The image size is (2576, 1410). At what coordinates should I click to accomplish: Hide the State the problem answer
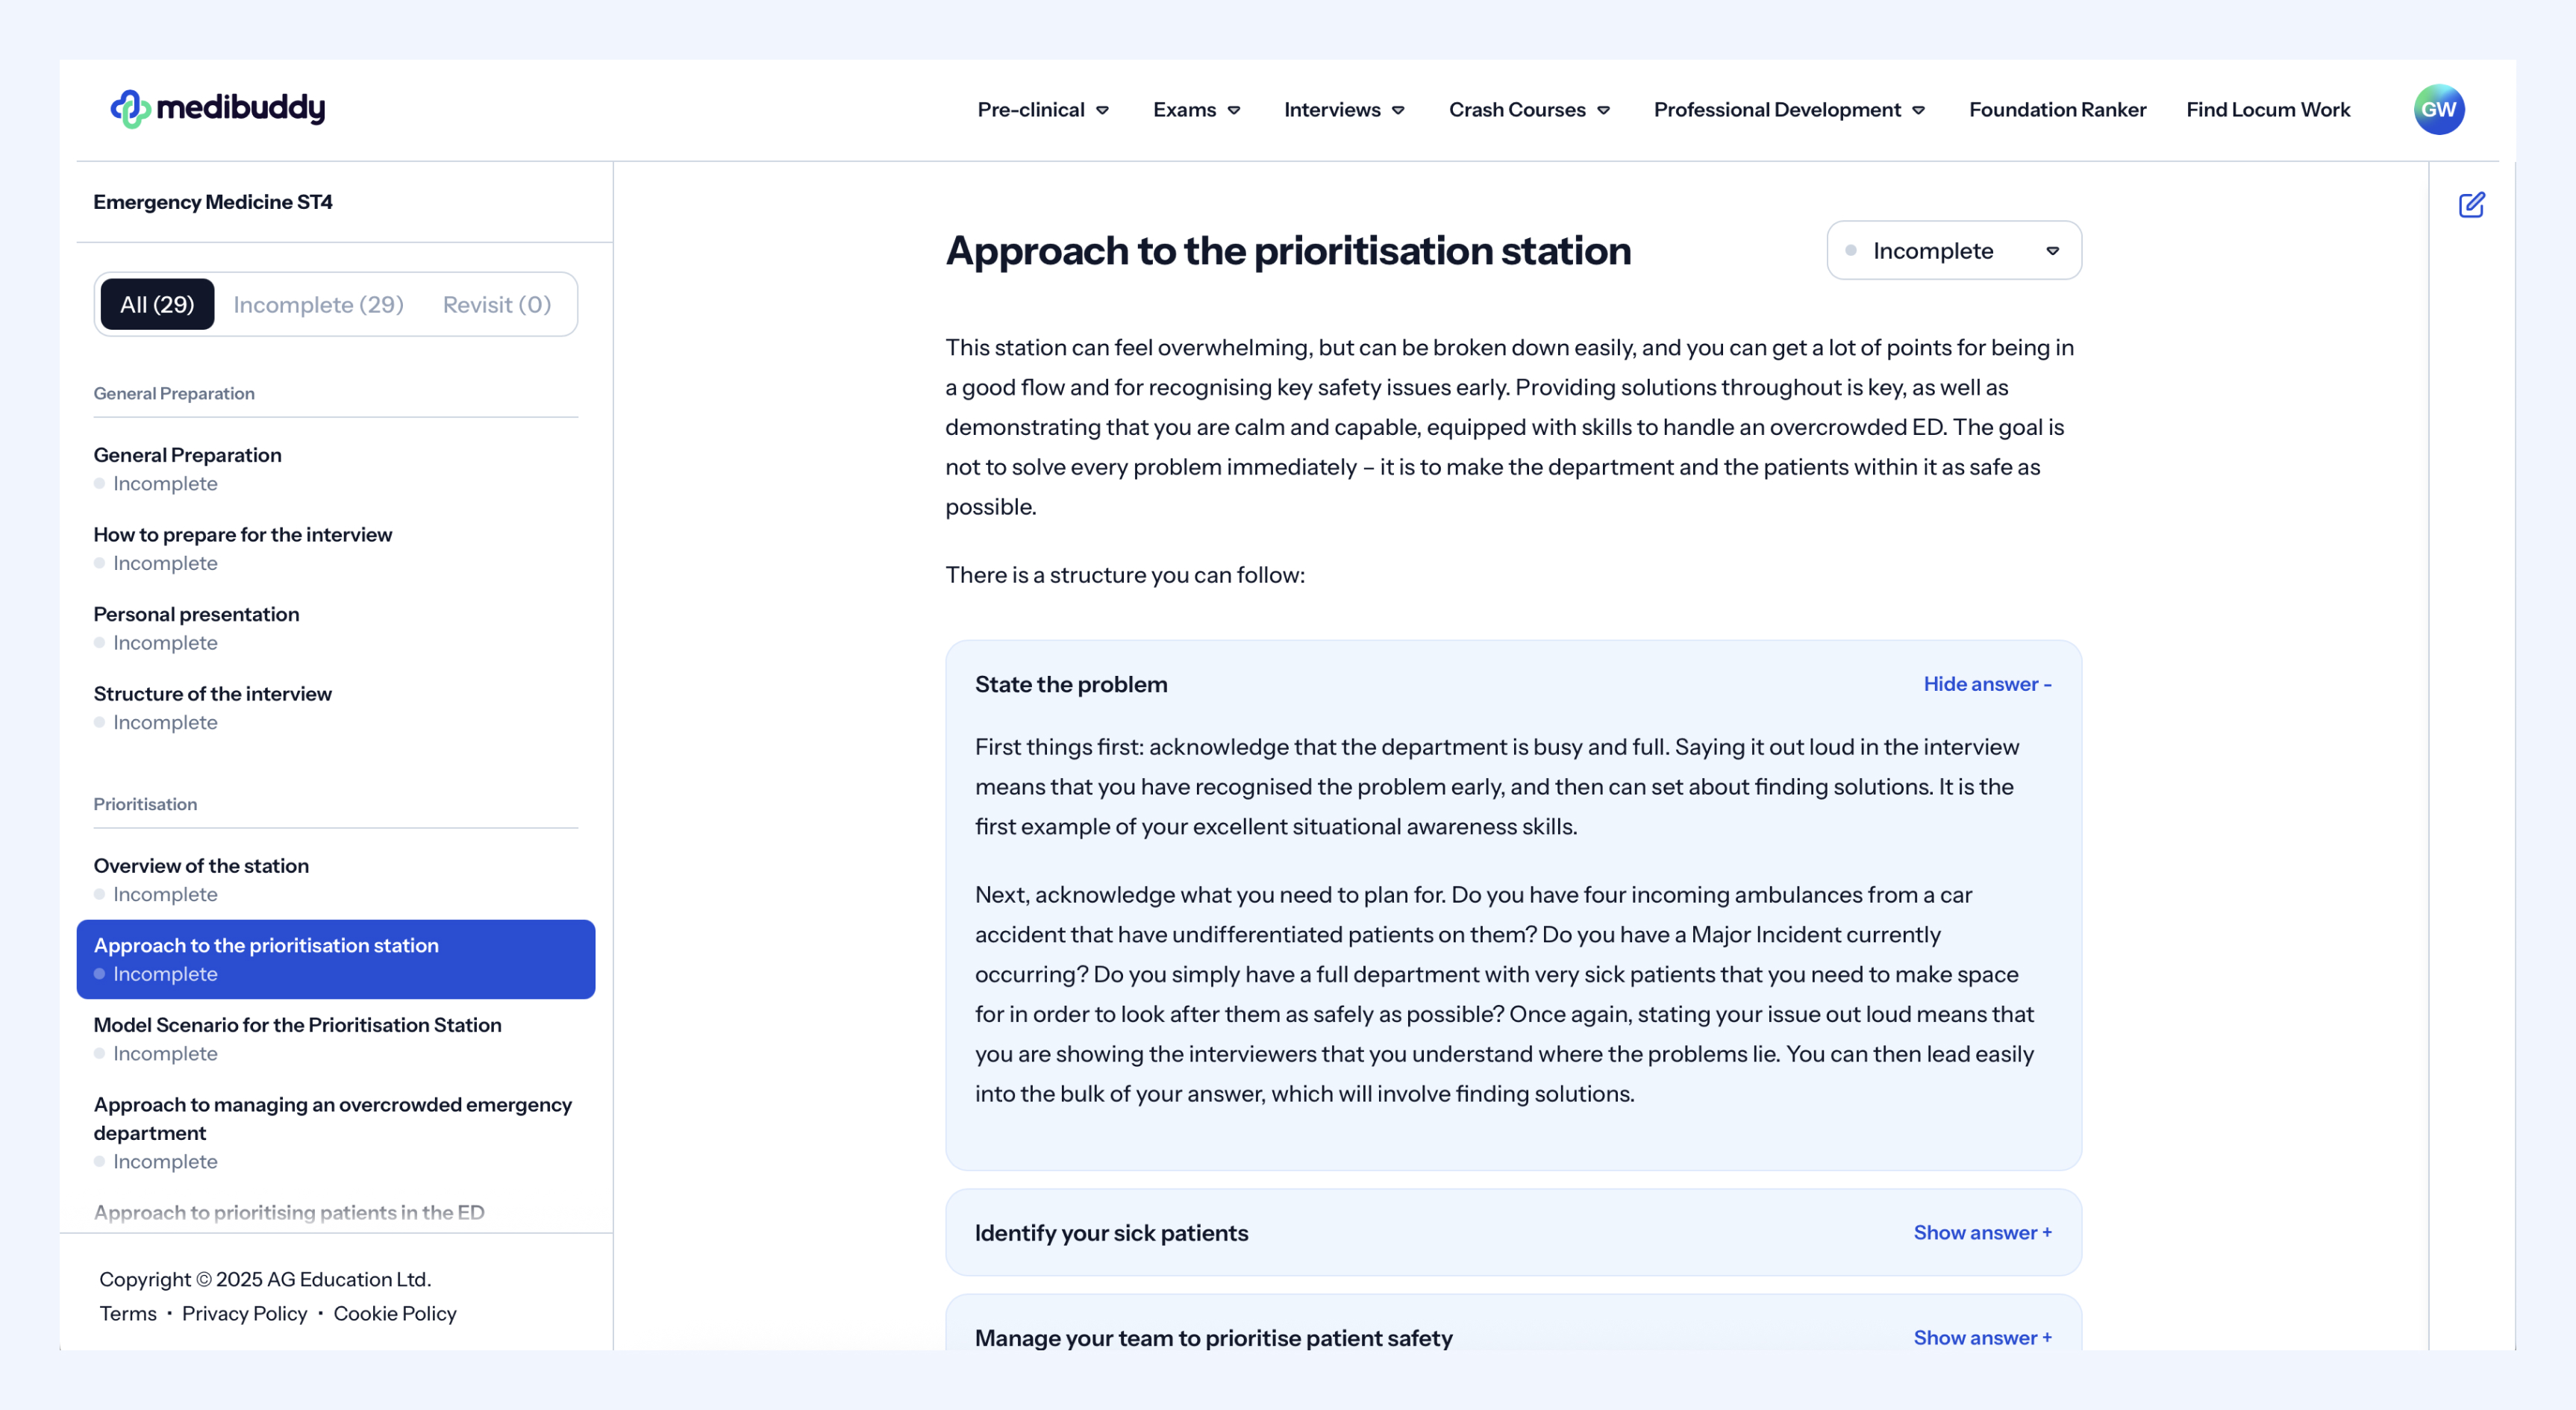pos(1986,684)
